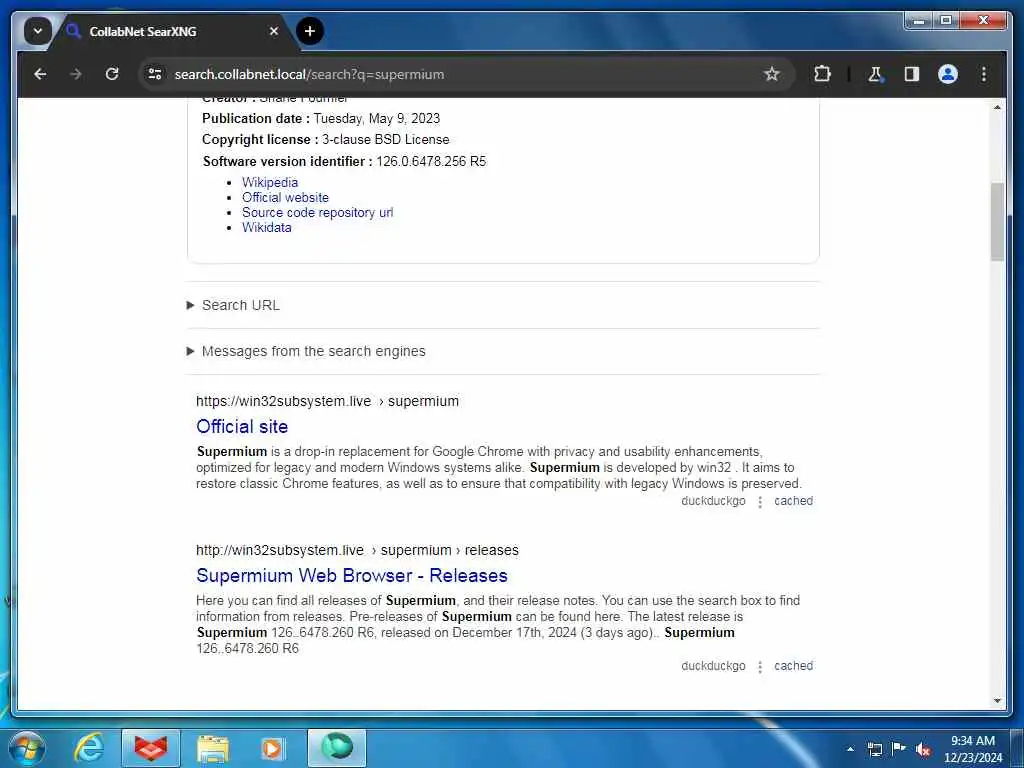Open the tab search dropdown

38,31
